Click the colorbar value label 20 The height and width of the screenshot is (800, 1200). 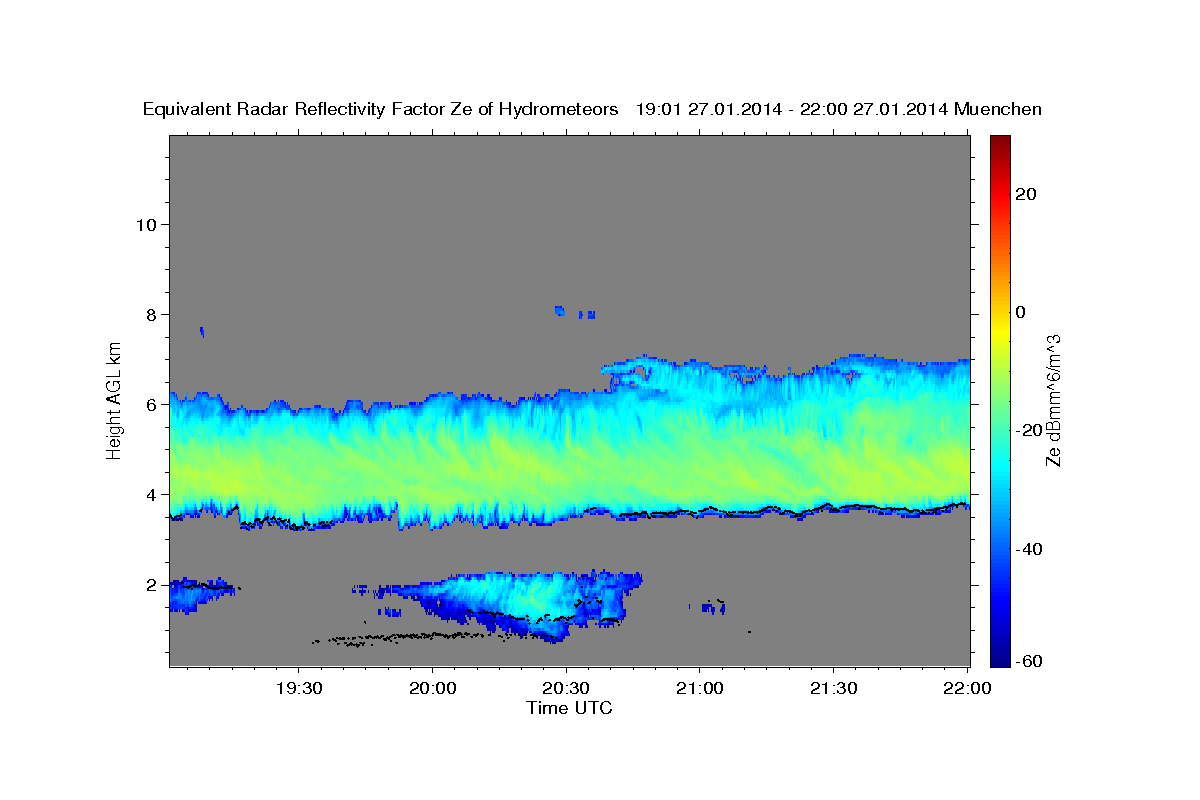point(1026,194)
